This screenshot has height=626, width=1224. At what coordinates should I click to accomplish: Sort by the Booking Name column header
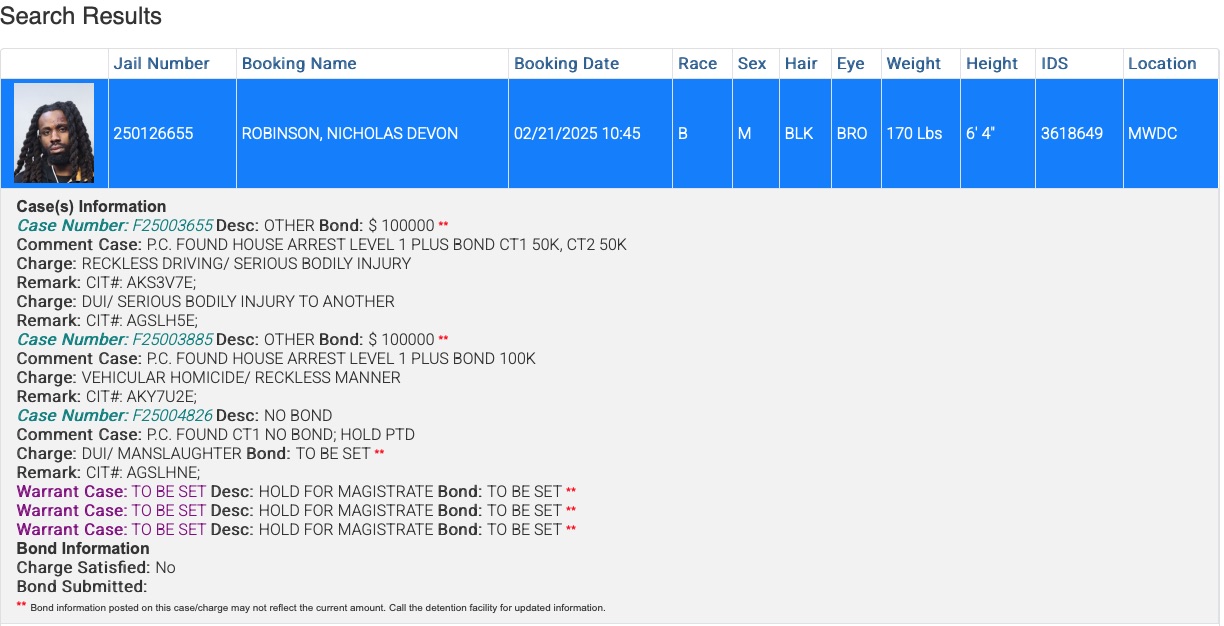(x=299, y=63)
